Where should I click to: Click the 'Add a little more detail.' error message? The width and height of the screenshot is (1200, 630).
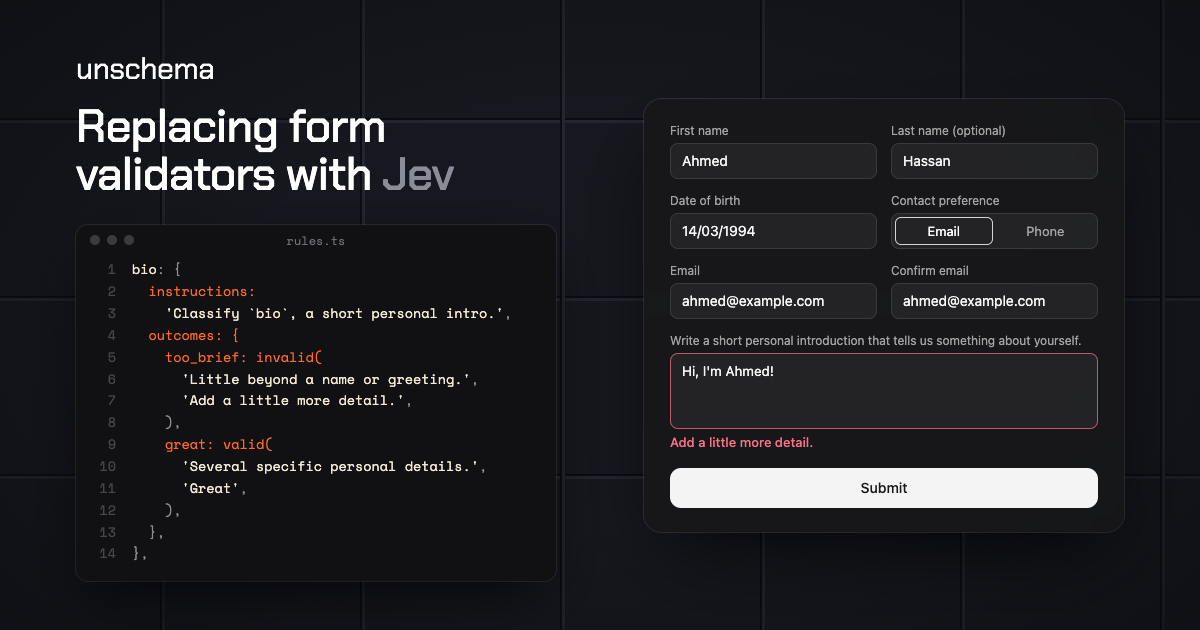(741, 442)
